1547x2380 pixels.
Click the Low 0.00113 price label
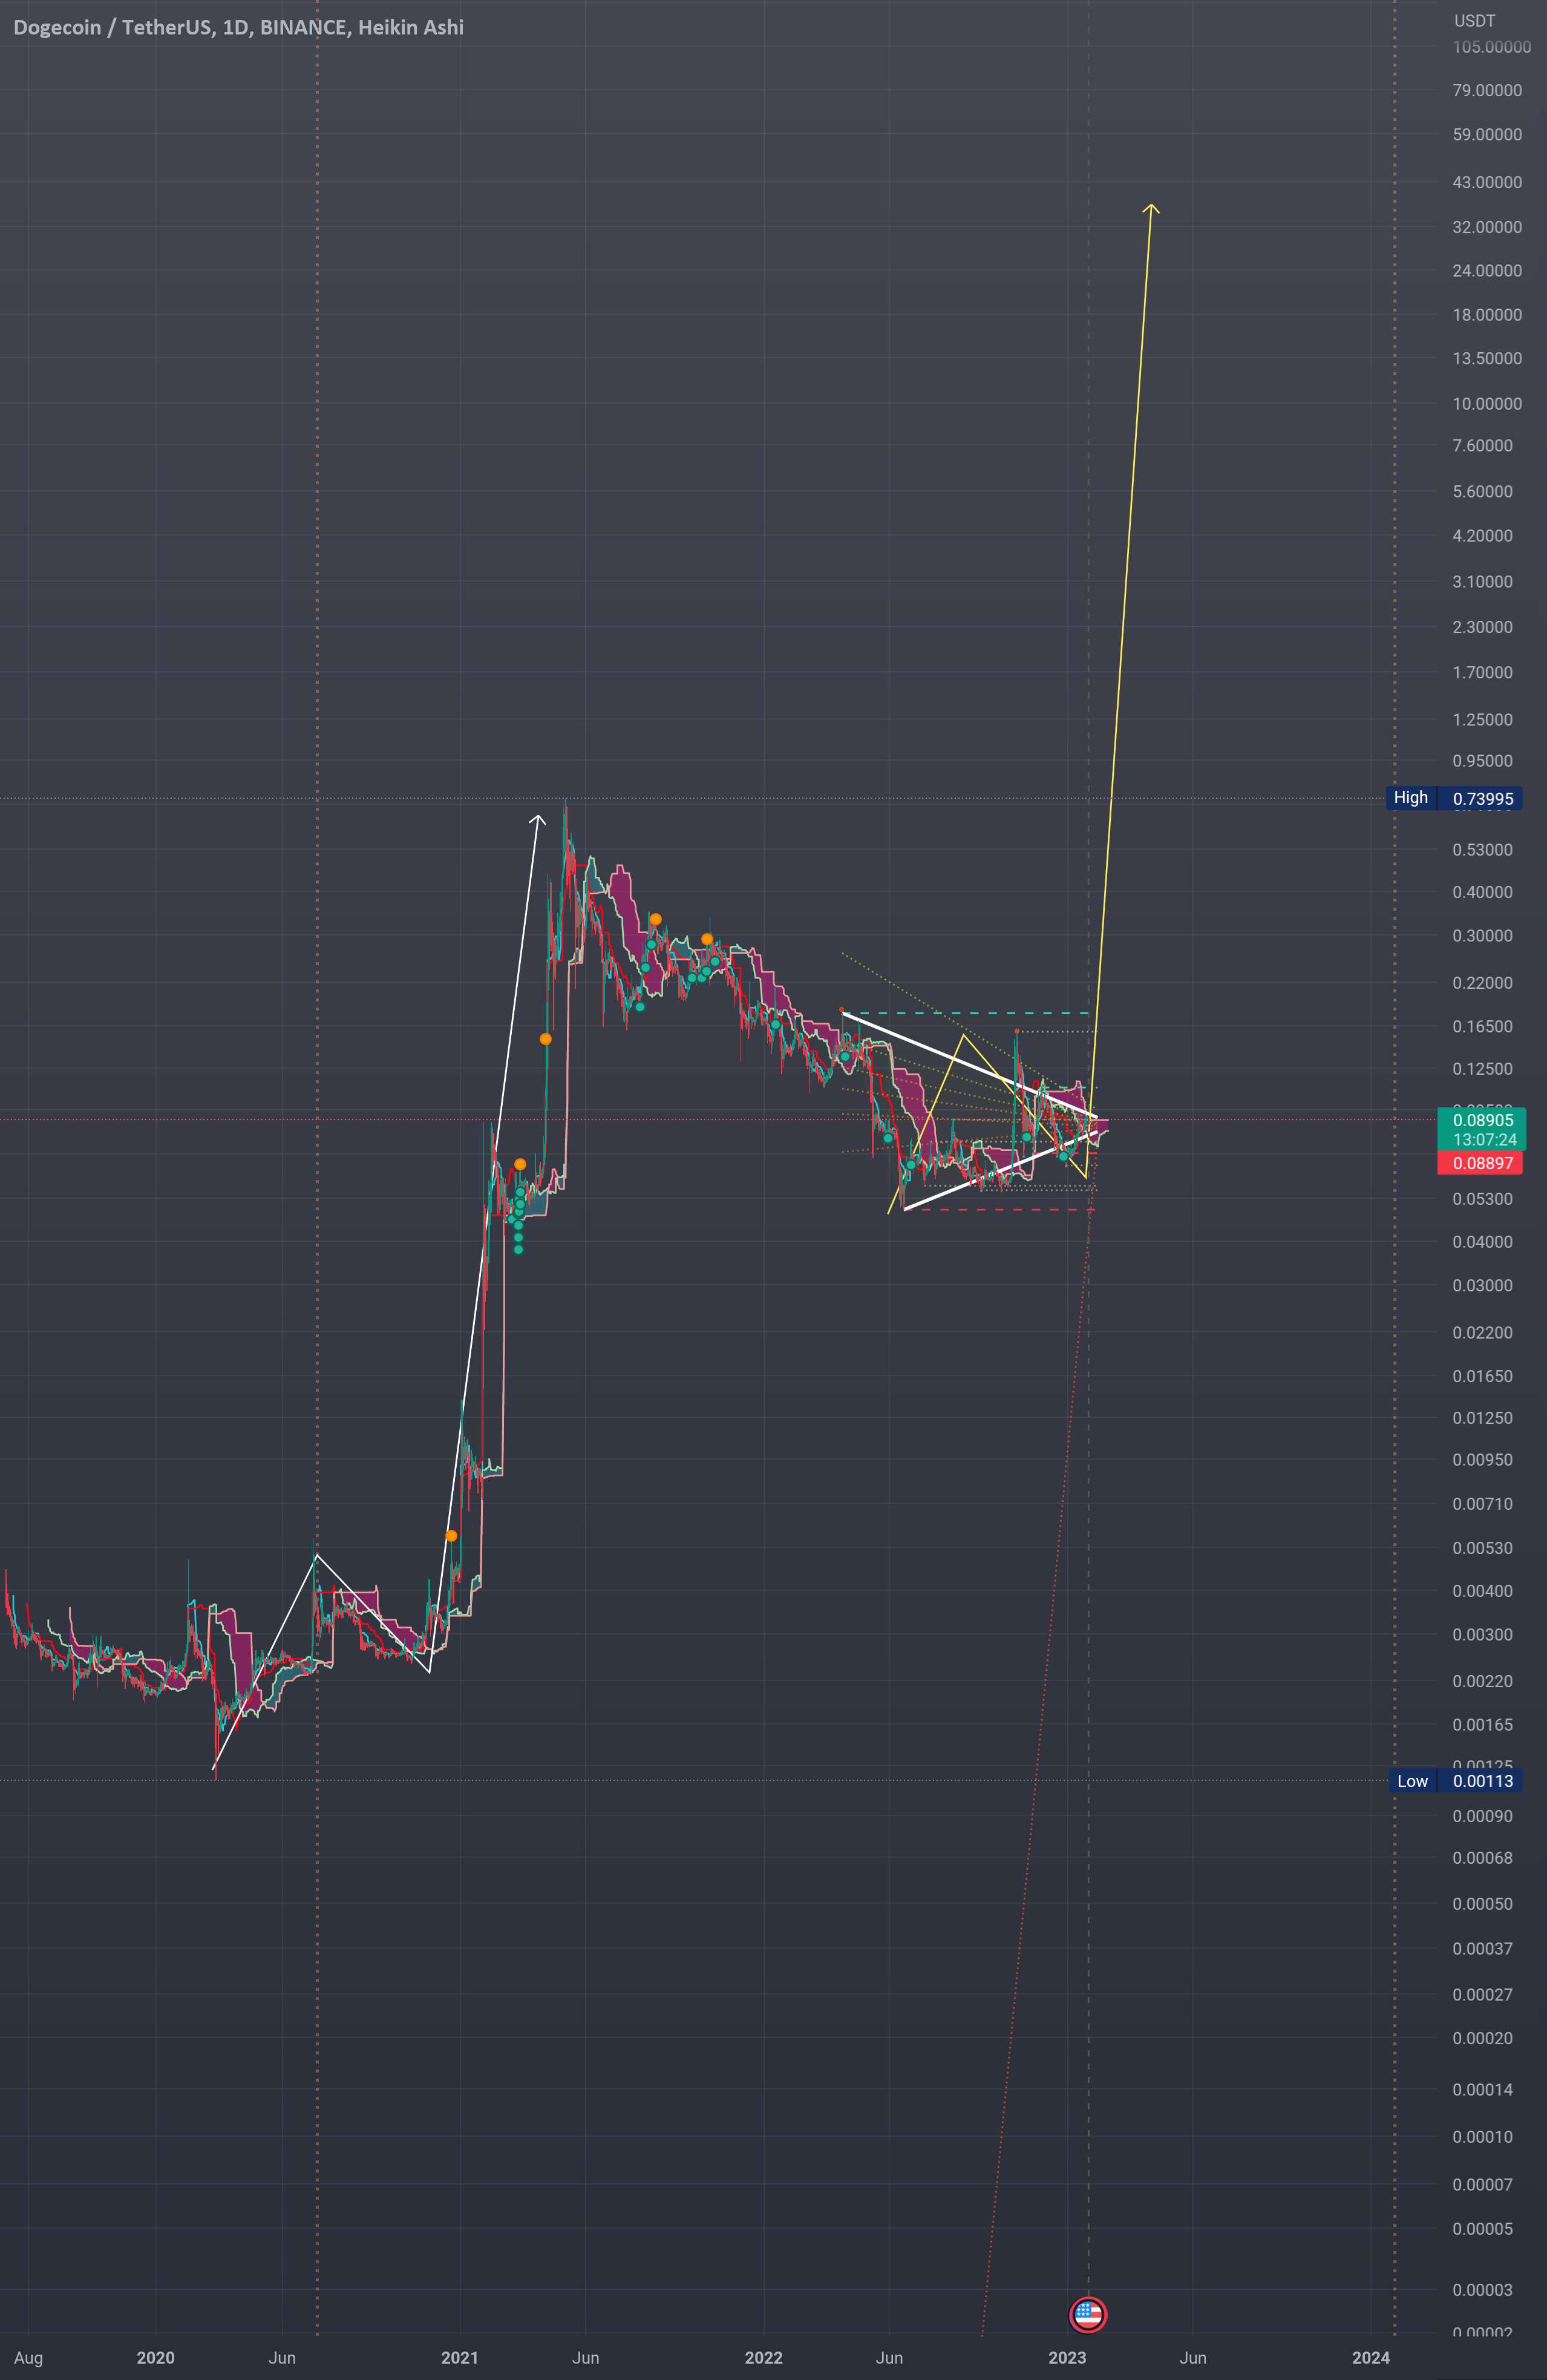pyautogui.click(x=1456, y=1780)
